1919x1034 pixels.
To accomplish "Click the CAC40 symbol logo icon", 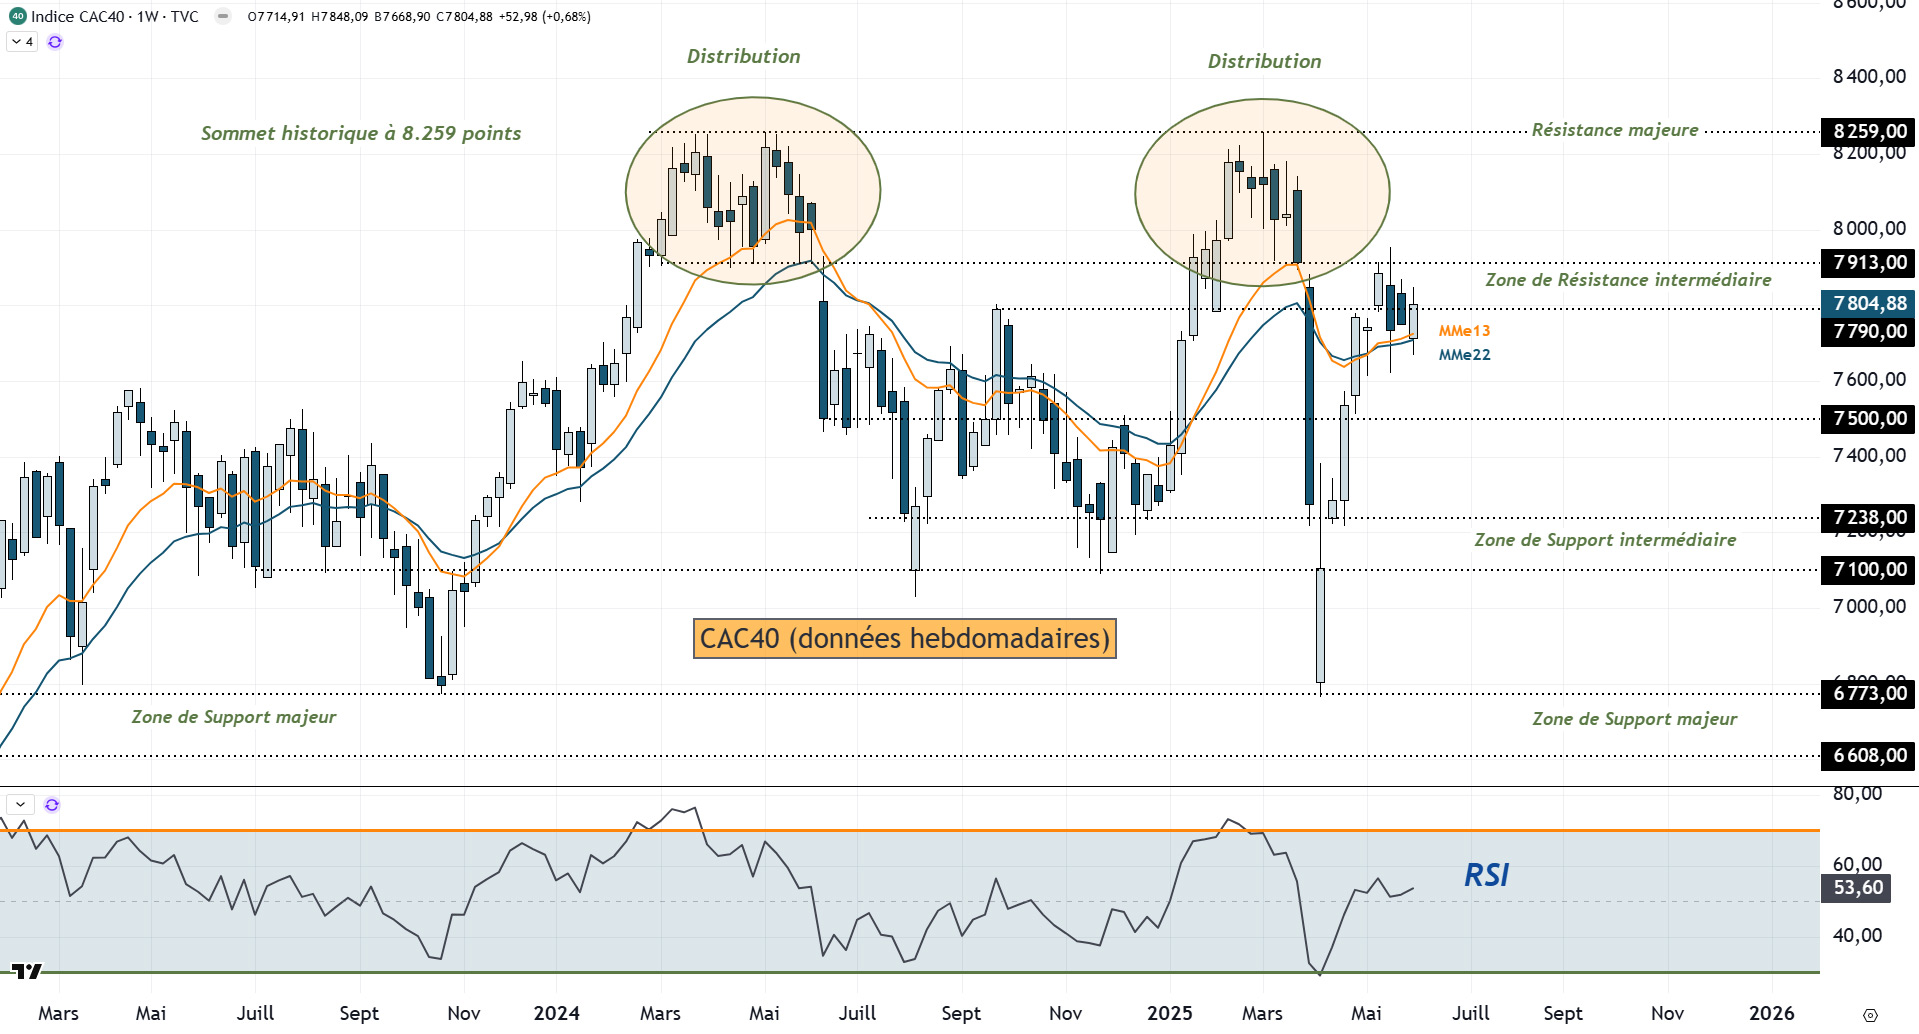I will [17, 16].
